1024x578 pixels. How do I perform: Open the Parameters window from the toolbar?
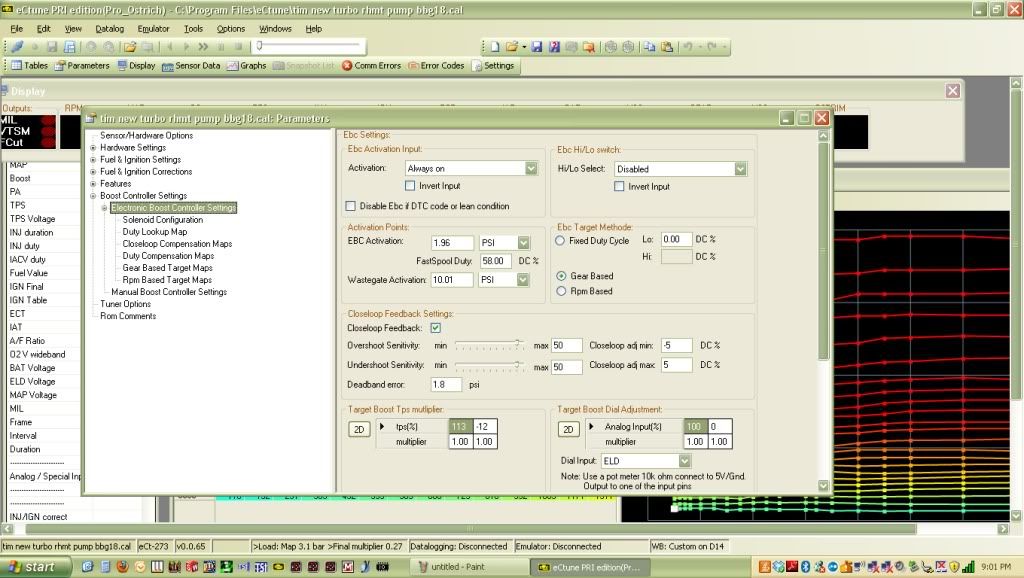click(82, 65)
